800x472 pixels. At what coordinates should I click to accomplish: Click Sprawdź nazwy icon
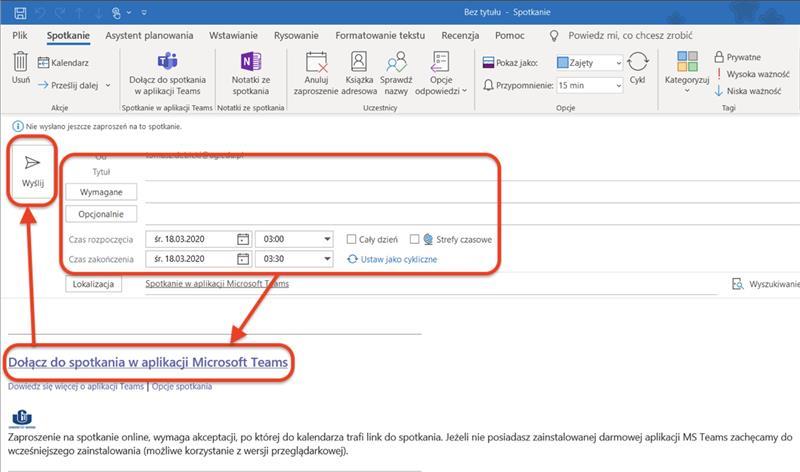[x=396, y=62]
